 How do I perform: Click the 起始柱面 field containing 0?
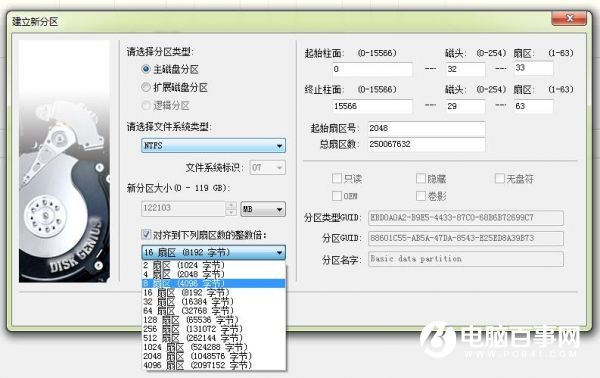point(372,69)
